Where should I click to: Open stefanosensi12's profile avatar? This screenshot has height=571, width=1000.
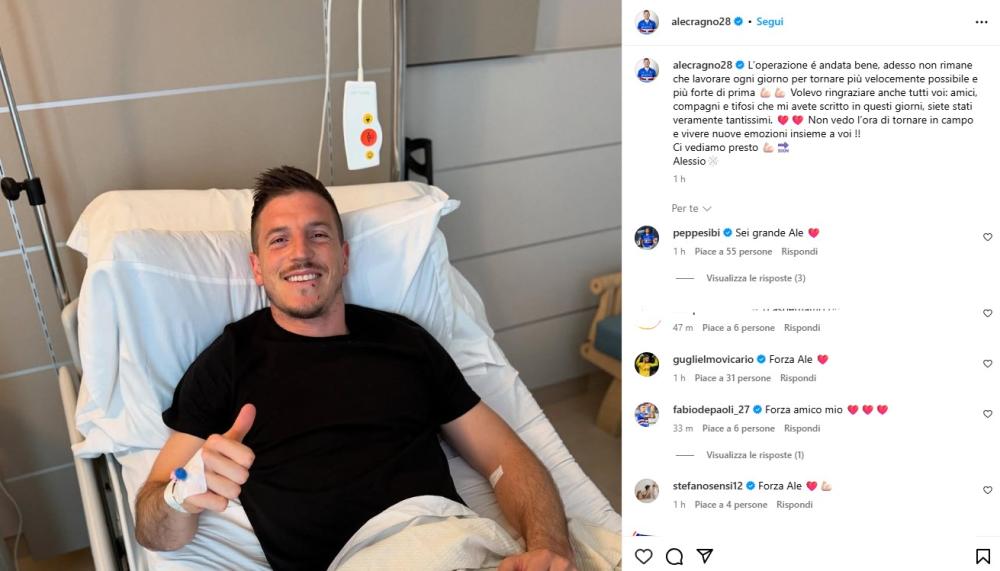tap(647, 491)
